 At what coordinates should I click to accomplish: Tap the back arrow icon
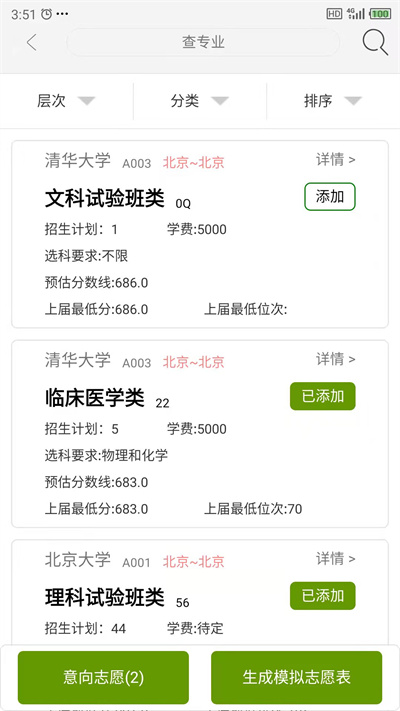31,43
